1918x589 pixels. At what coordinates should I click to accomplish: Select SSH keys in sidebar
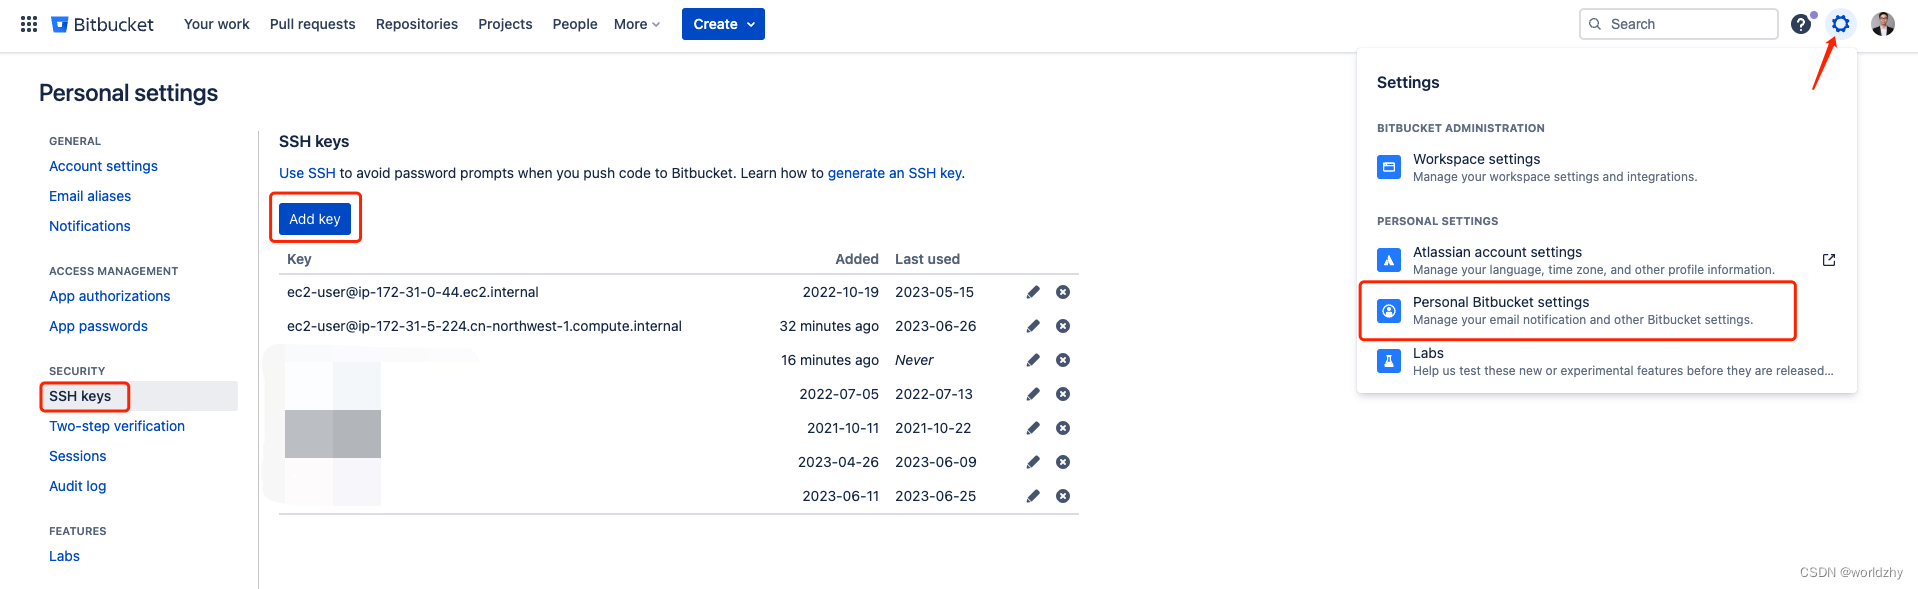80,396
